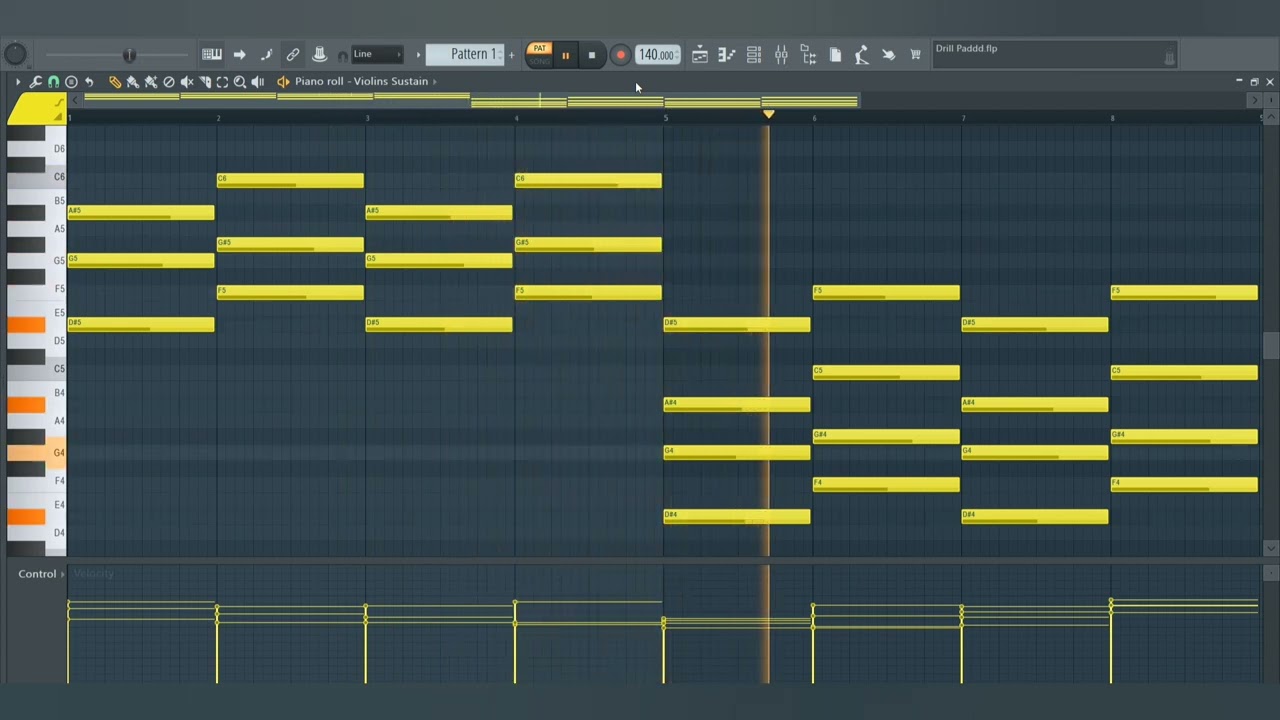Pause playback

(x=565, y=56)
